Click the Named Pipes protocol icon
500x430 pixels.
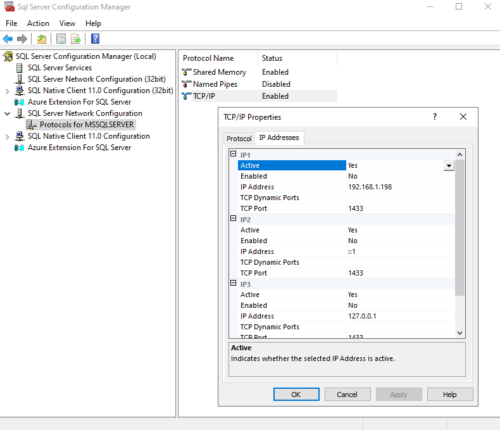point(186,84)
